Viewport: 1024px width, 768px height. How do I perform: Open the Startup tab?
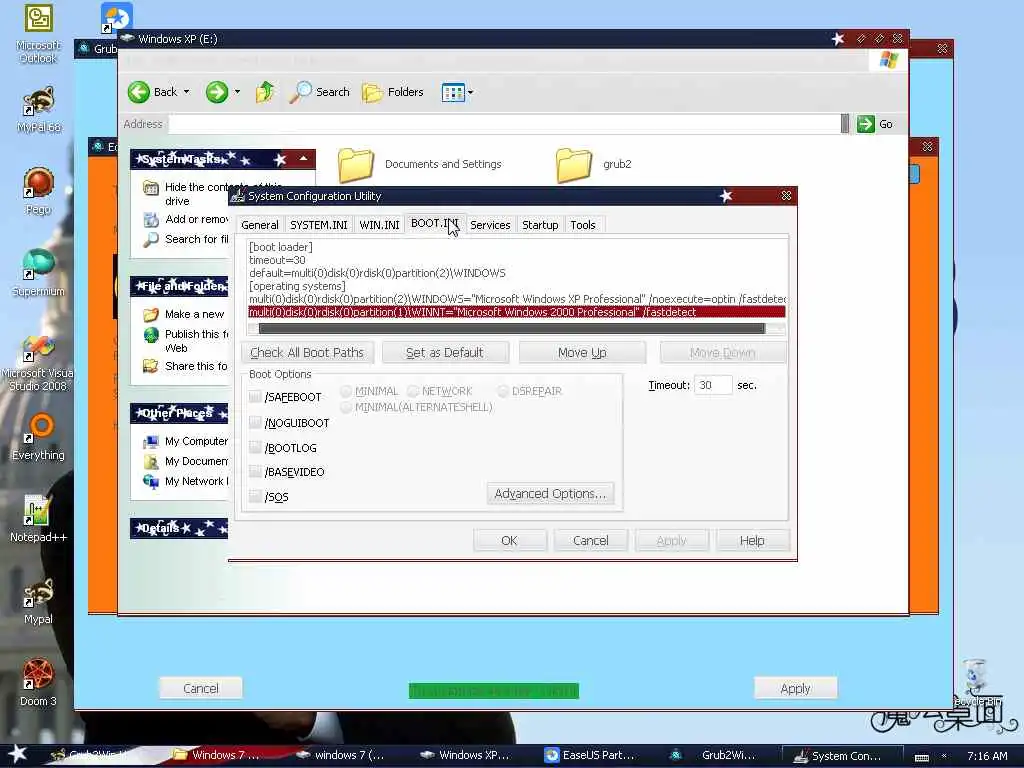click(x=540, y=225)
